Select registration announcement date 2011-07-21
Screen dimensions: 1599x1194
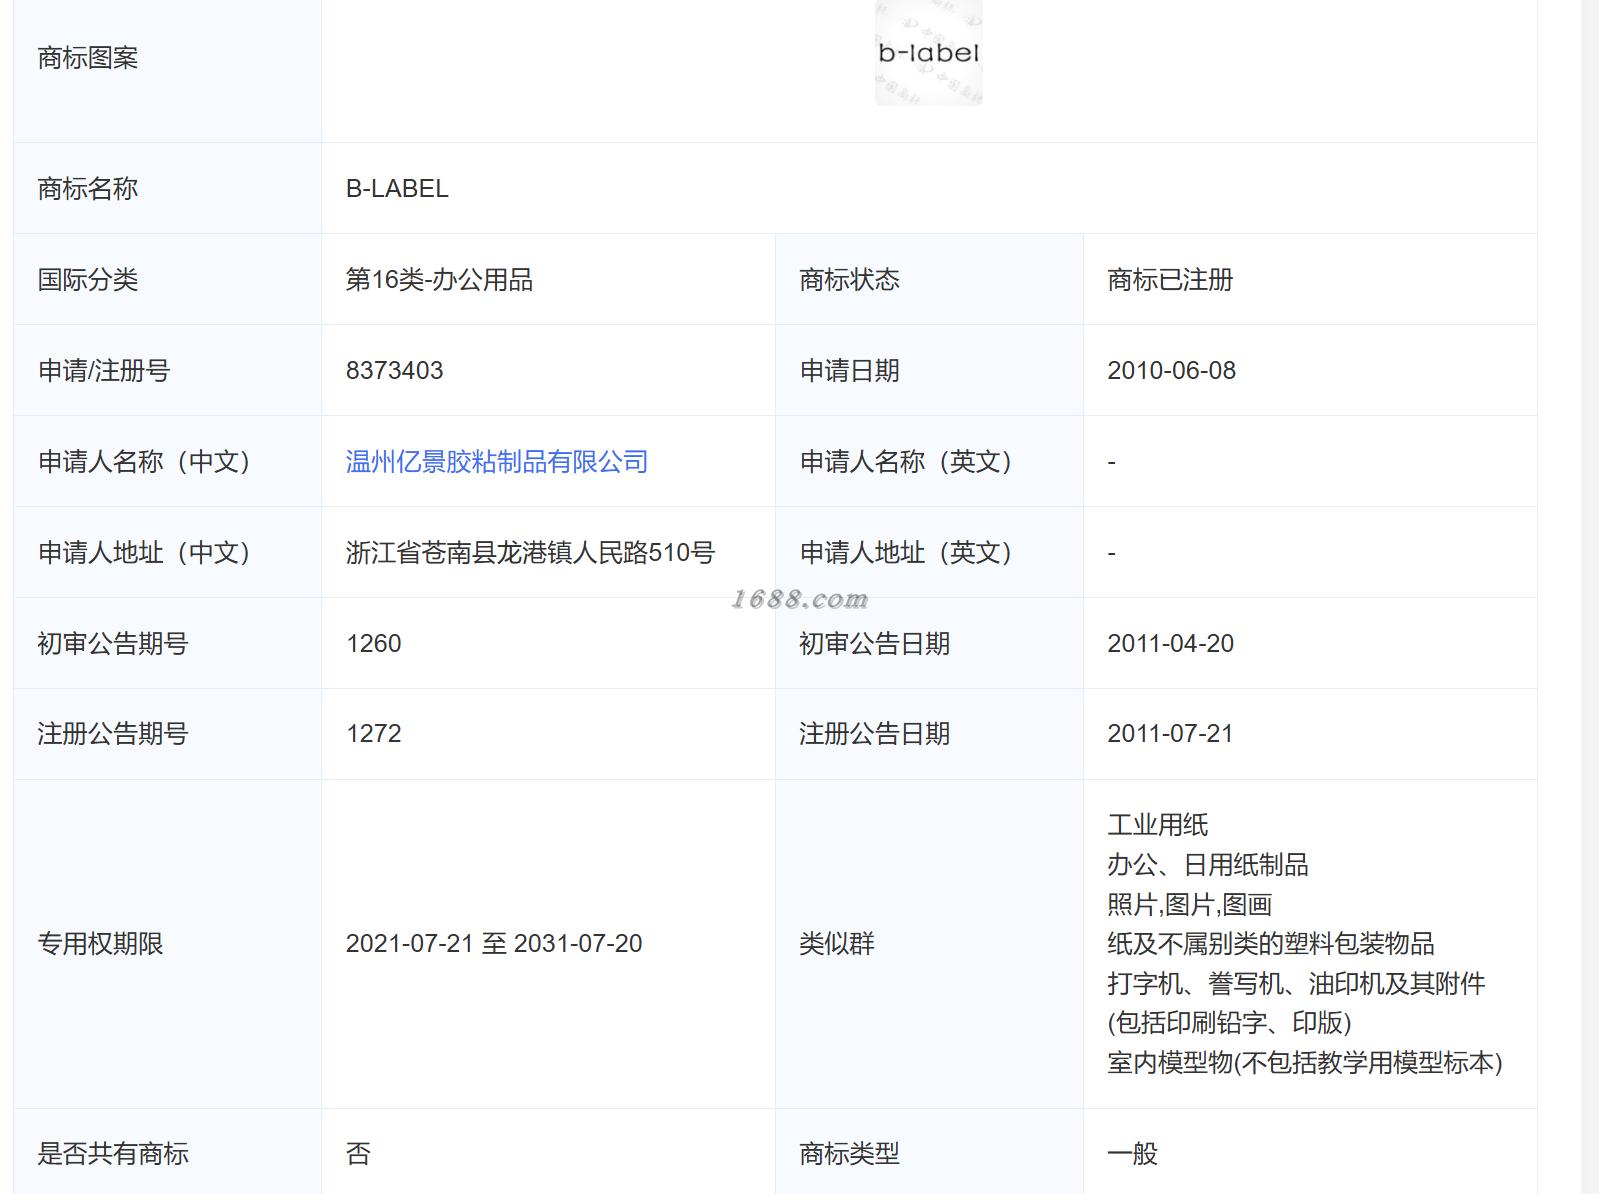(1170, 734)
